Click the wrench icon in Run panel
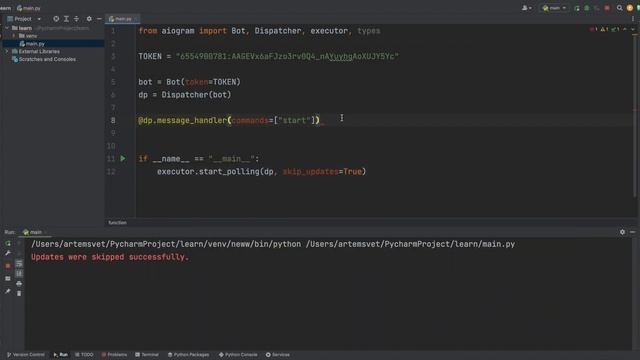This screenshot has width=640, height=360. [8, 253]
